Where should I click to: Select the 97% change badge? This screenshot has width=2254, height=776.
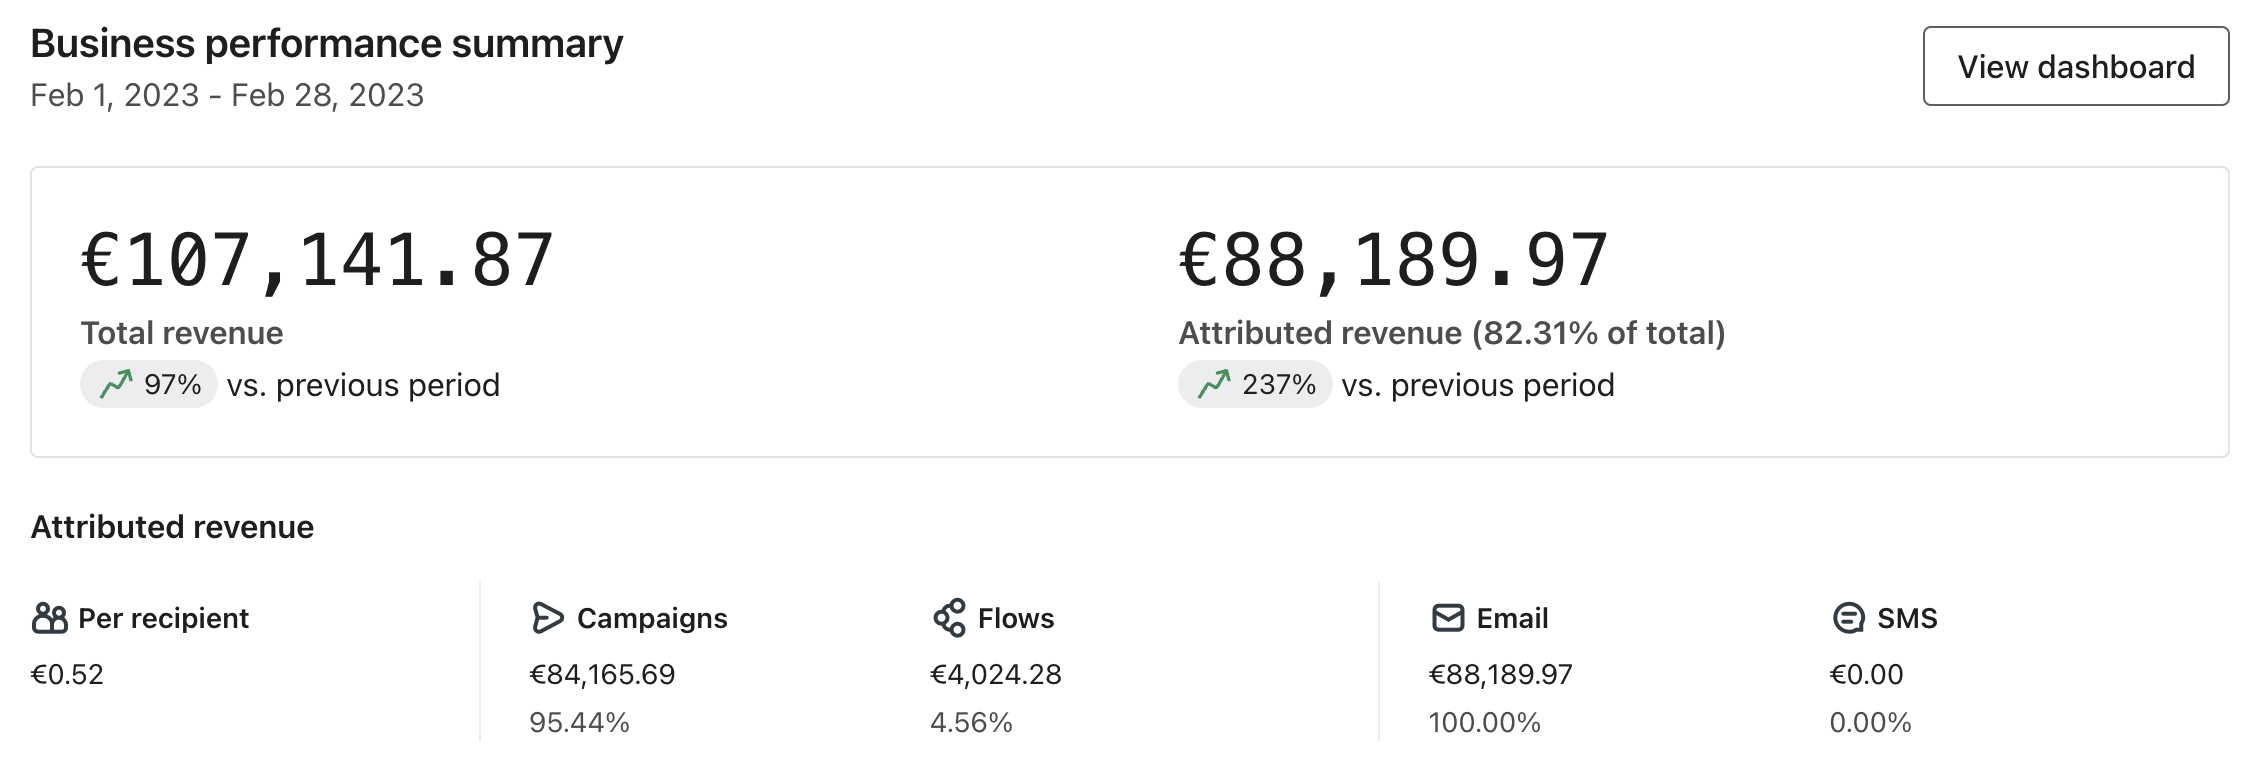[150, 384]
